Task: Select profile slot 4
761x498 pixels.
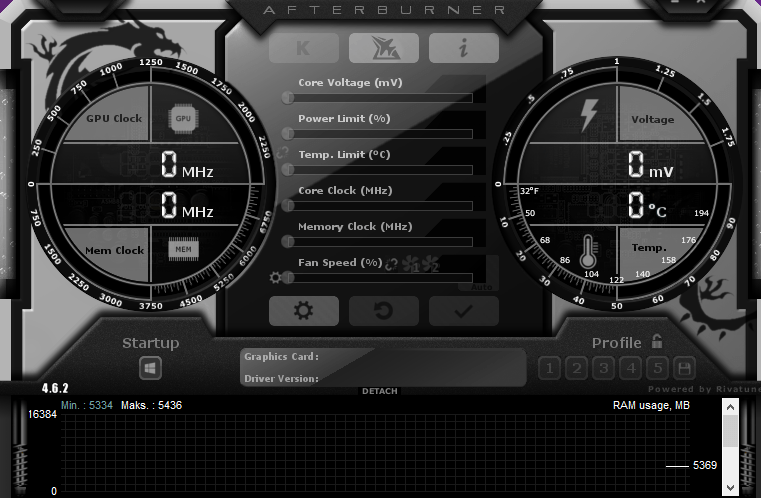Action: coord(631,368)
